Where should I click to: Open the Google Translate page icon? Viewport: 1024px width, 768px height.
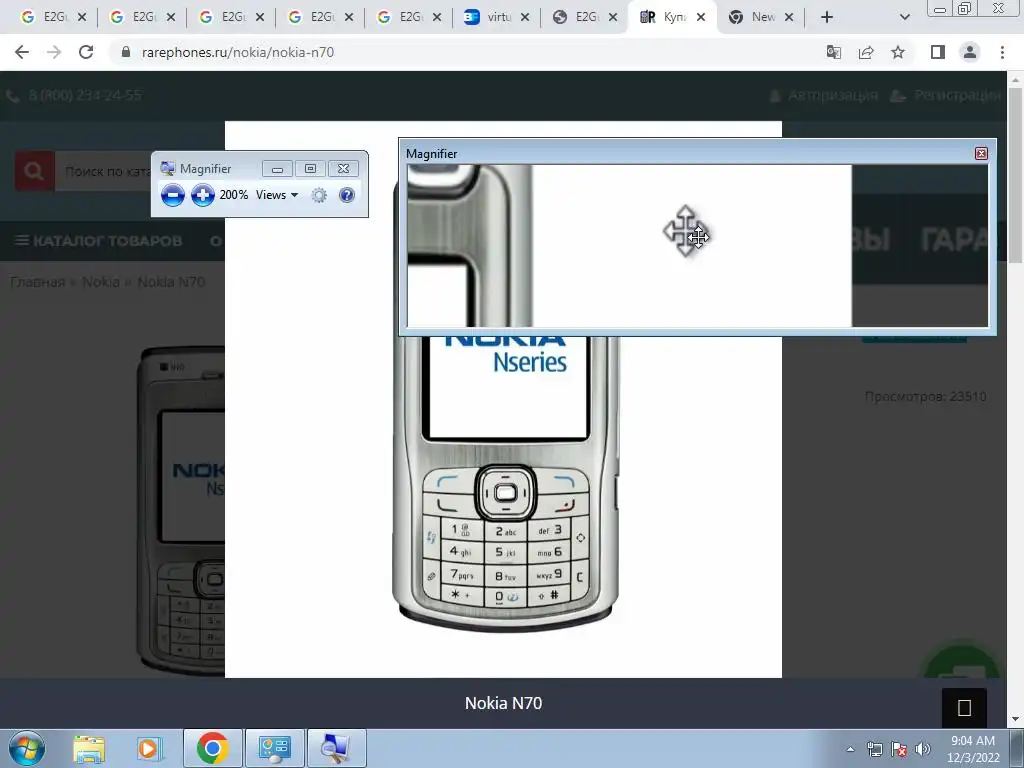point(834,52)
